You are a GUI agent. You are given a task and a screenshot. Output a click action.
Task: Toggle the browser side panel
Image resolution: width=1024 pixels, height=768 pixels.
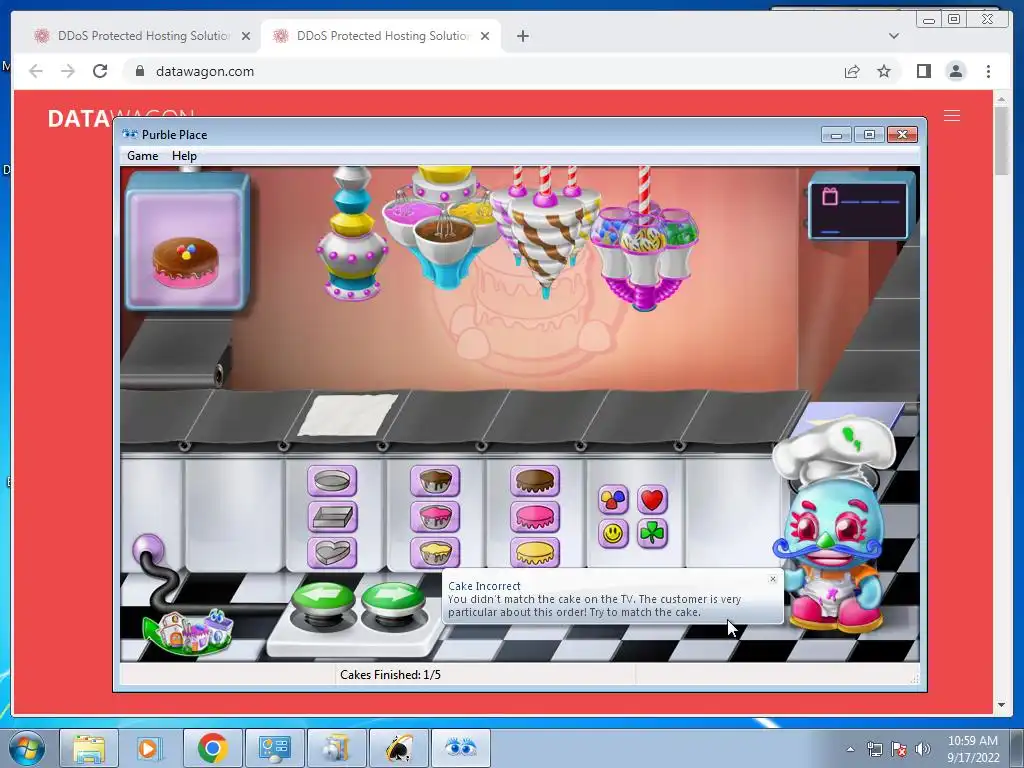[x=923, y=71]
